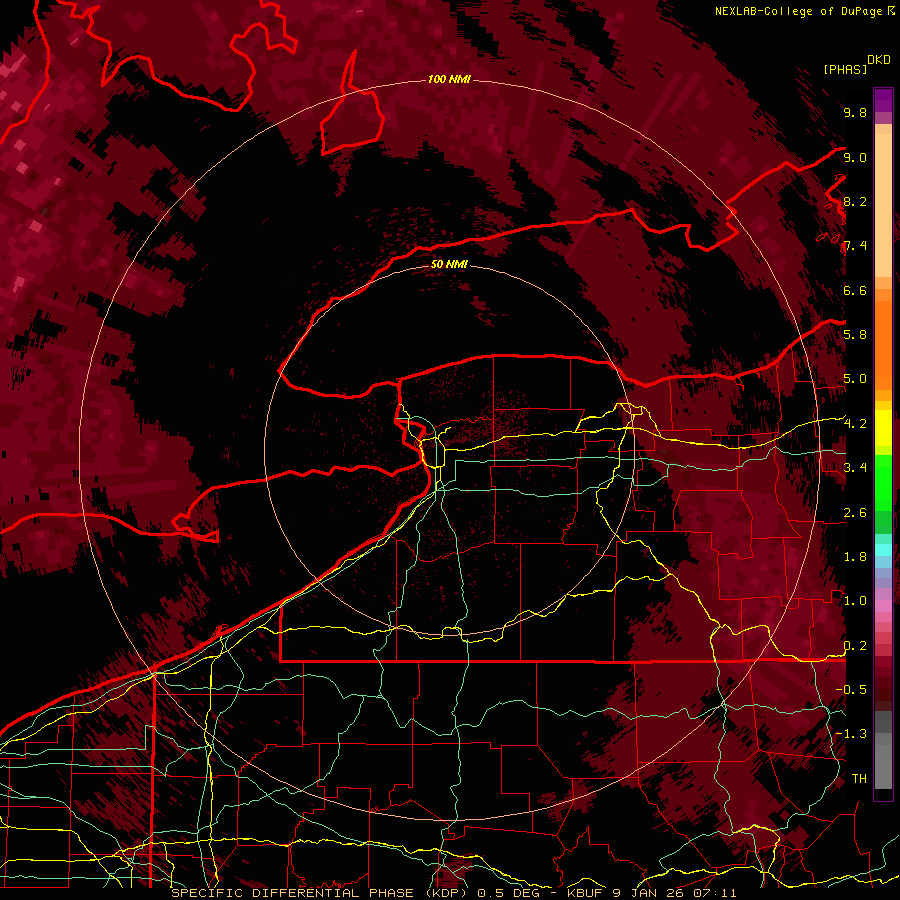Click the 0.2 value on color scale
Image resolution: width=900 pixels, height=900 pixels.
[x=855, y=646]
